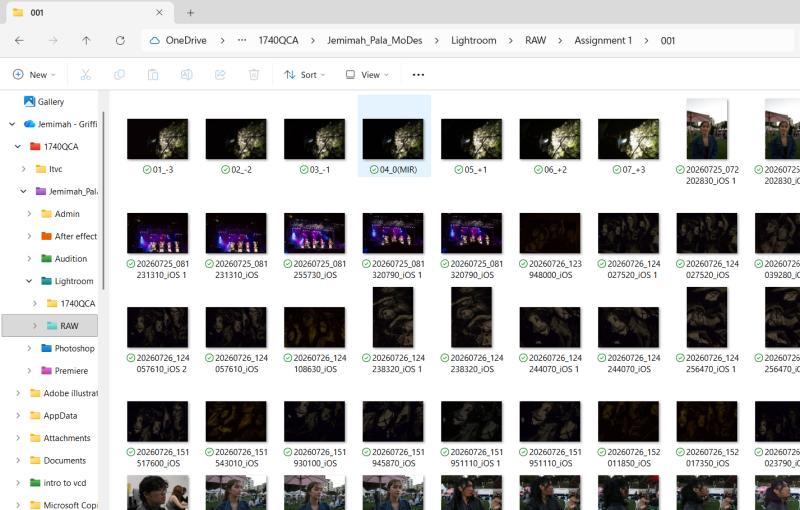Click the OneDrive cloud icon in address bar
800x510 pixels.
click(155, 40)
